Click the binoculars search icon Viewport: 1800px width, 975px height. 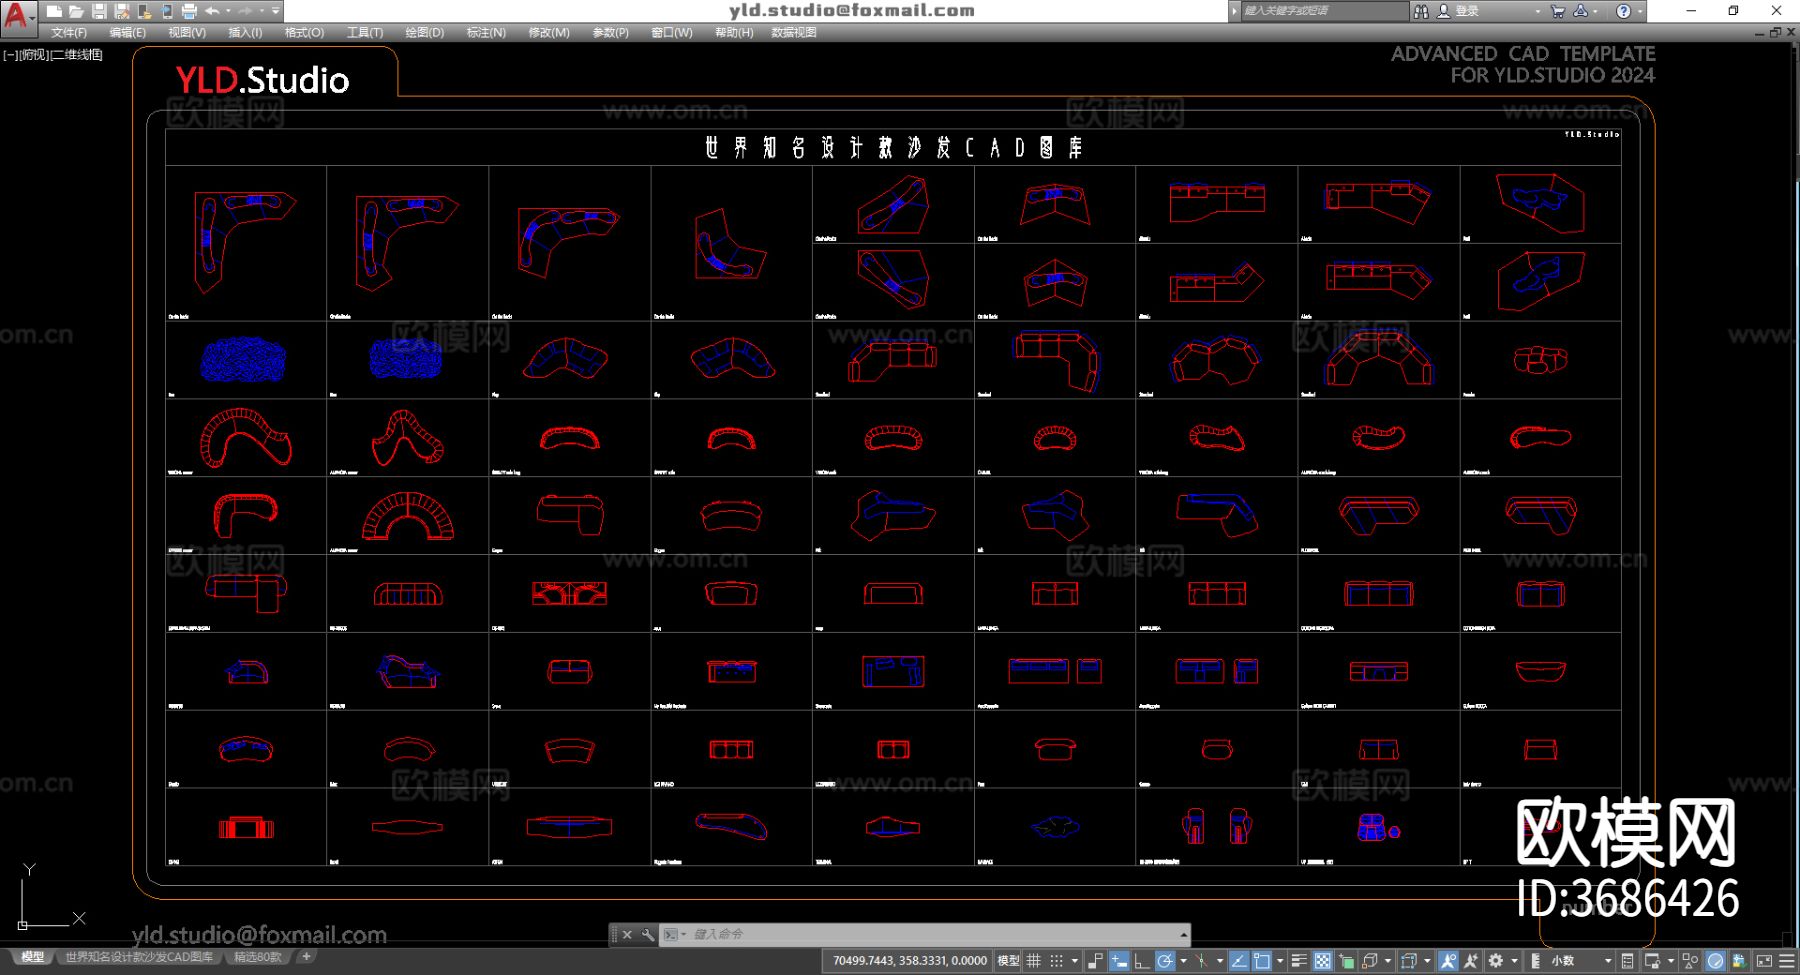click(1421, 11)
